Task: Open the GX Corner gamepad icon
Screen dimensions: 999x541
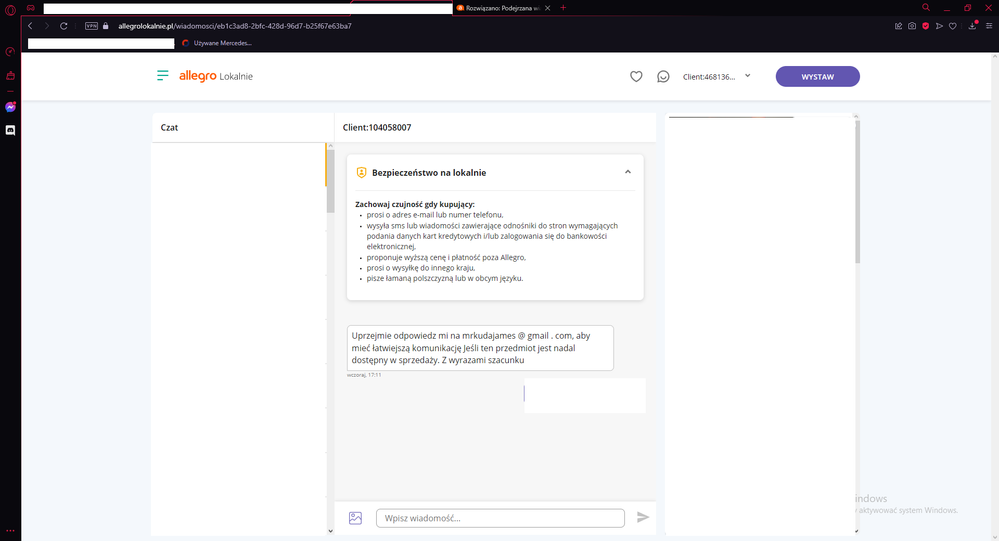Action: coord(31,8)
